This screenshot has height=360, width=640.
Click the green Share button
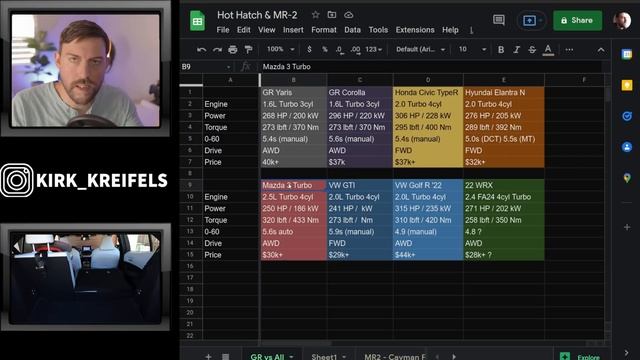pos(577,20)
